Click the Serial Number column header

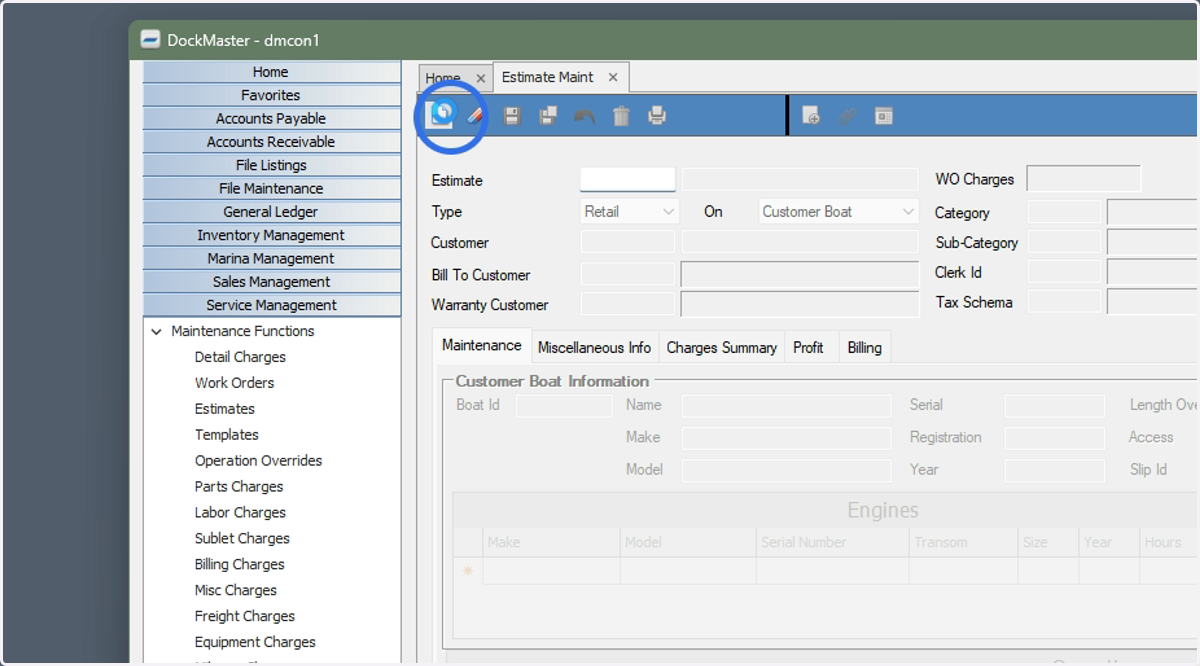(832, 542)
